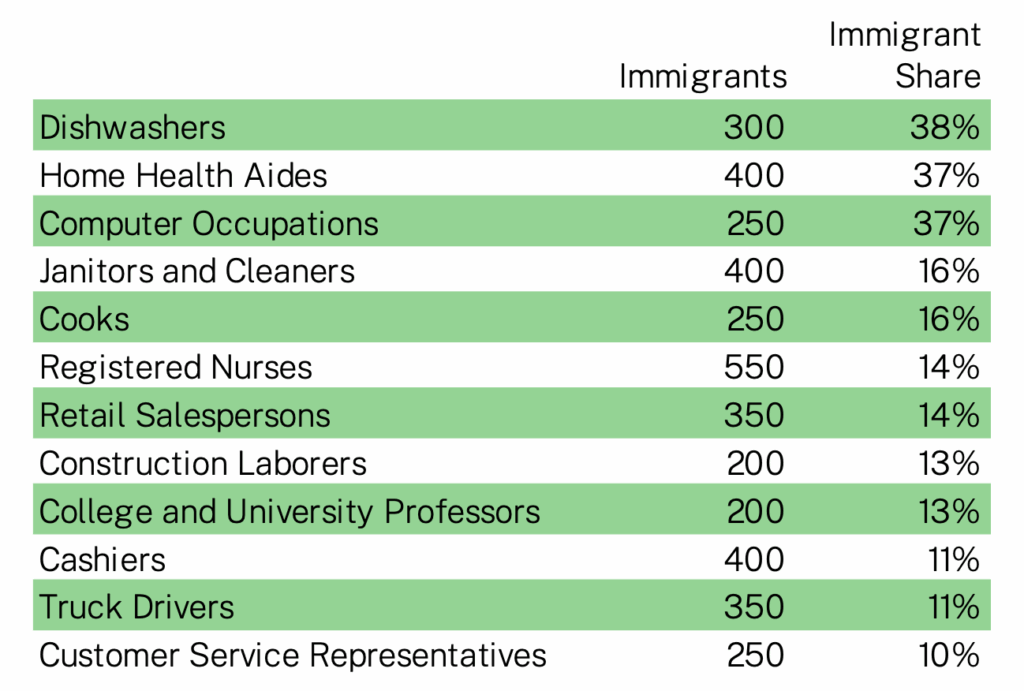Click the Truck Drivers row label
This screenshot has width=1024, height=691.
tap(137, 607)
